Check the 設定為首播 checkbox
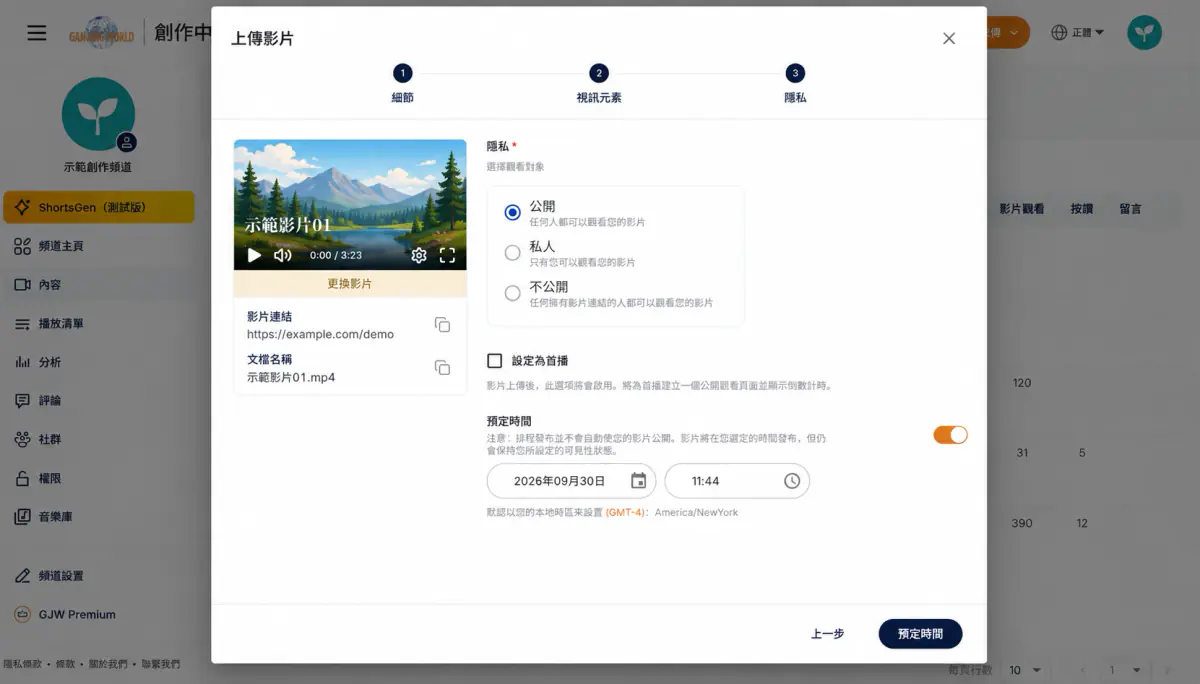Screen dimensions: 1200x684 pyautogui.click(x=494, y=360)
